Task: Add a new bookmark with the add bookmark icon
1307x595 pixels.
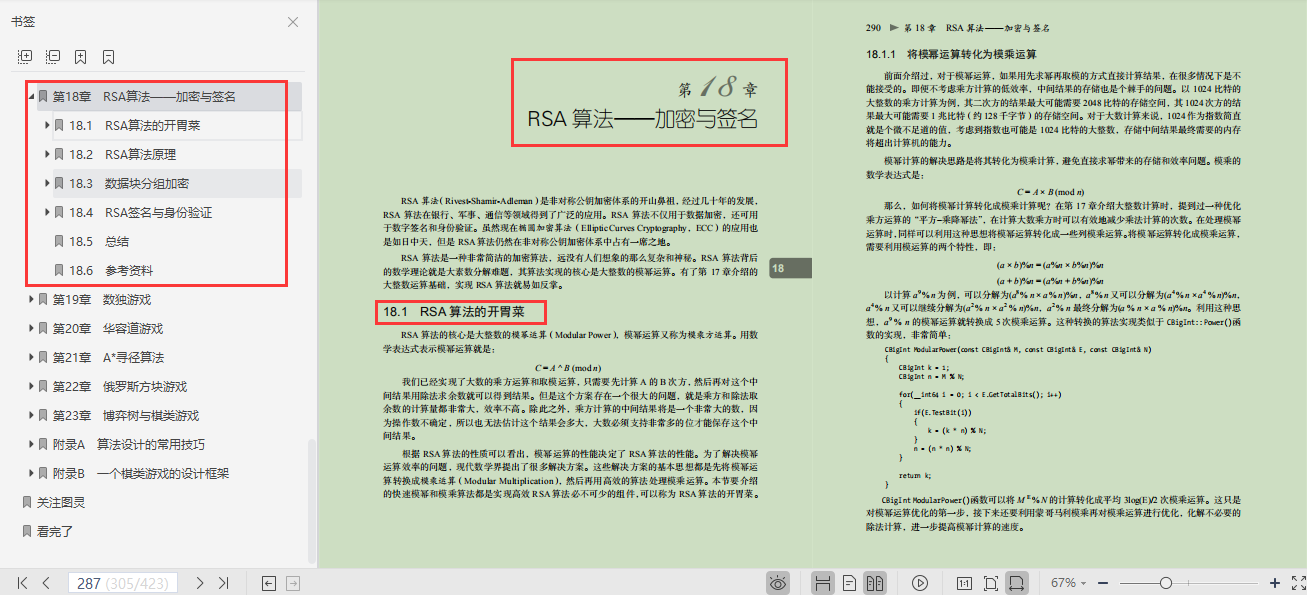Action: pyautogui.click(x=80, y=56)
